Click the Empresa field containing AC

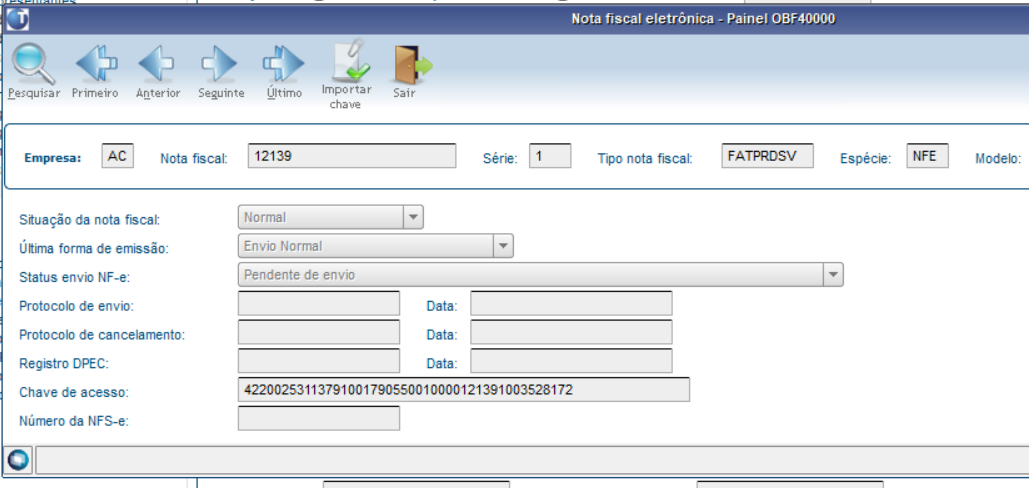coord(117,157)
